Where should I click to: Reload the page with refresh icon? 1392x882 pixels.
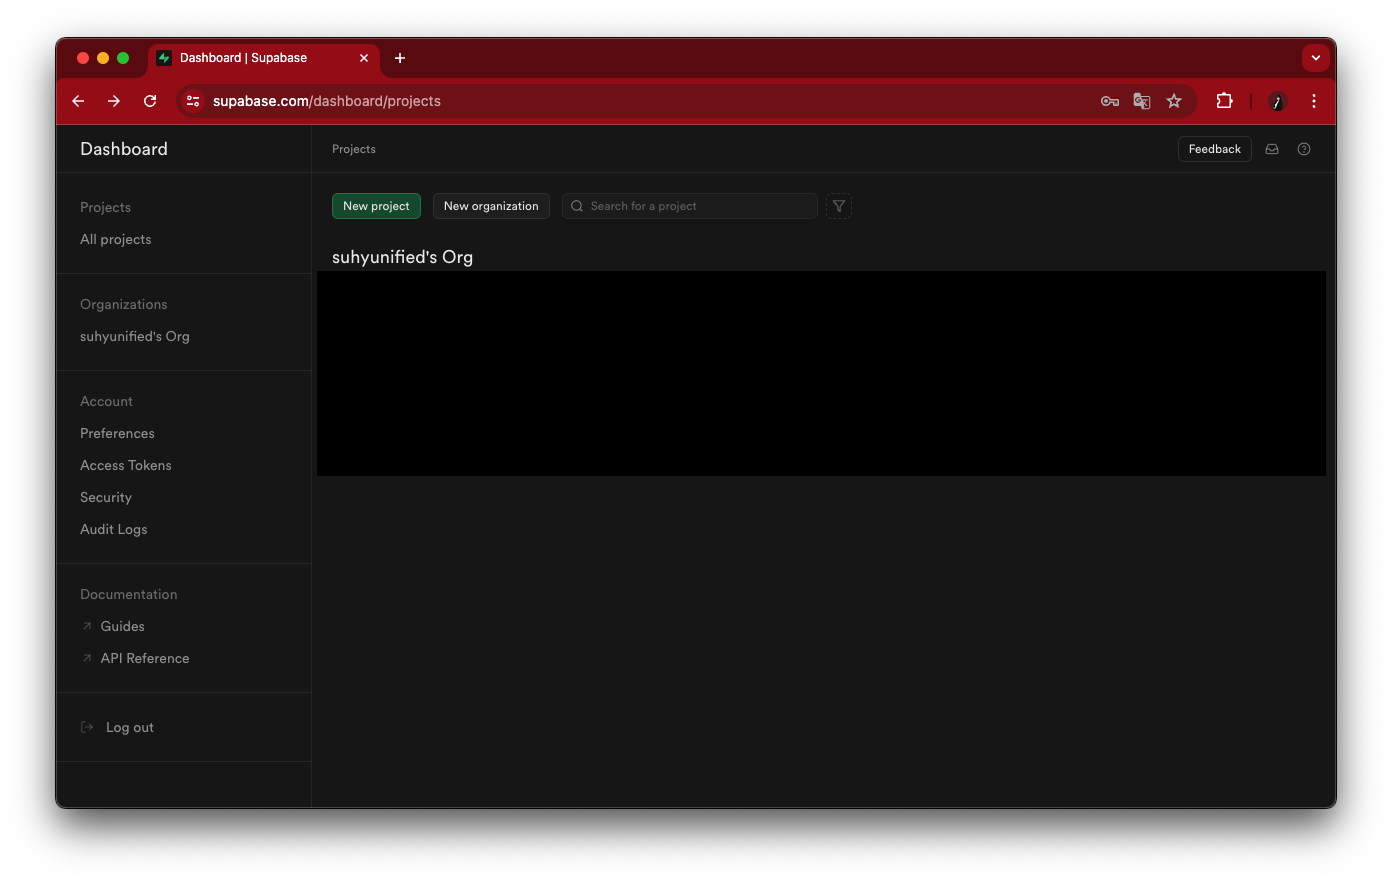(x=150, y=101)
